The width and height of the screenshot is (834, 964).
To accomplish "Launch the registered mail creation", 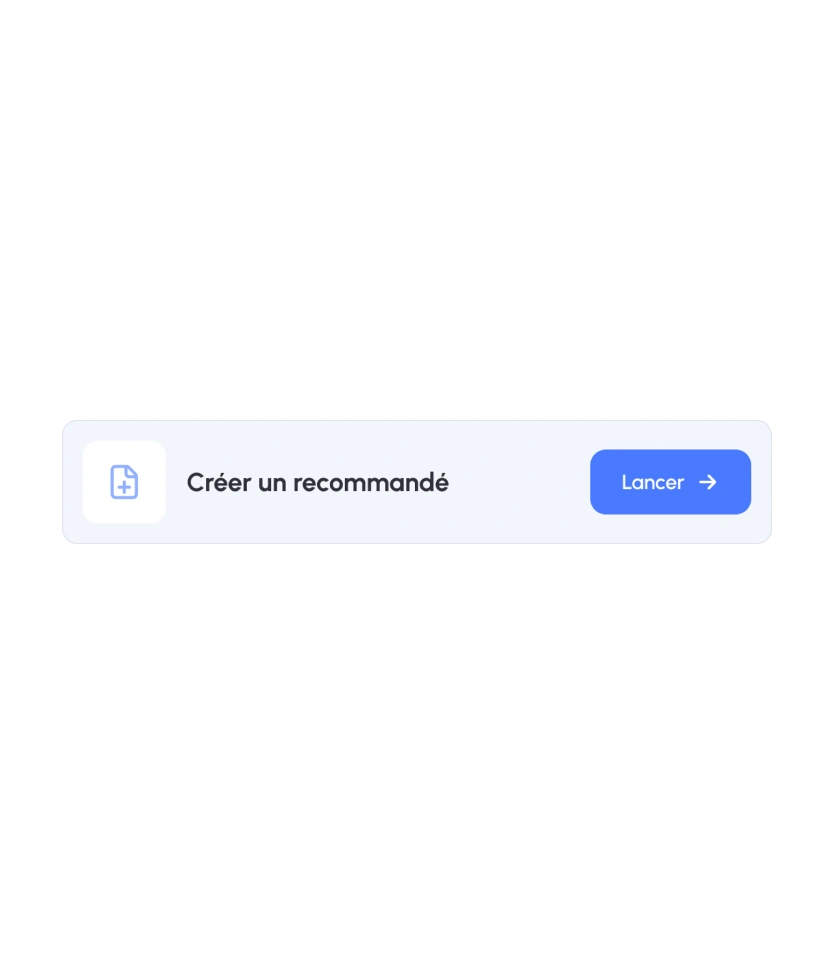I will point(671,482).
